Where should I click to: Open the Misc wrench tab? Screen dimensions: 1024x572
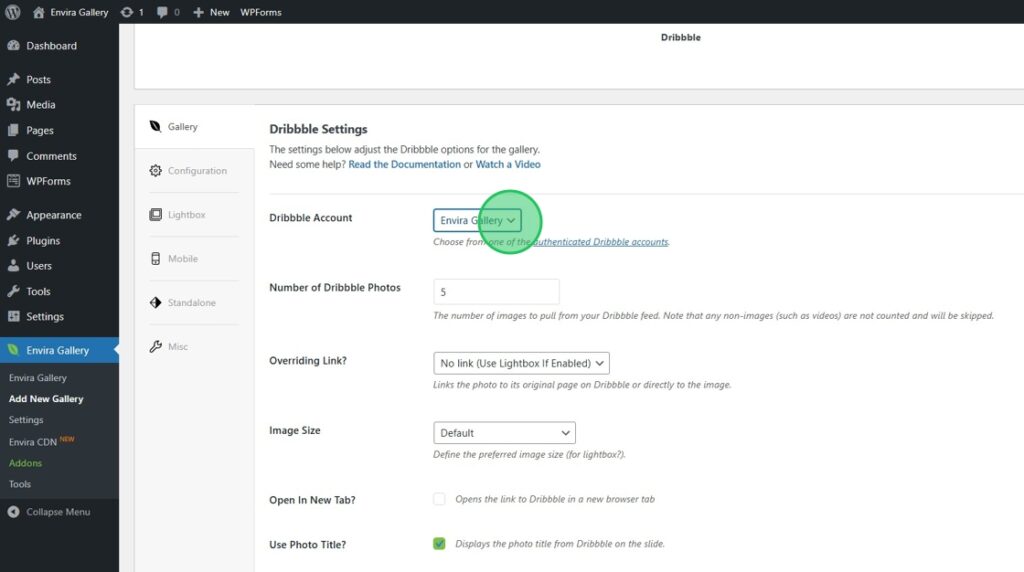[176, 347]
